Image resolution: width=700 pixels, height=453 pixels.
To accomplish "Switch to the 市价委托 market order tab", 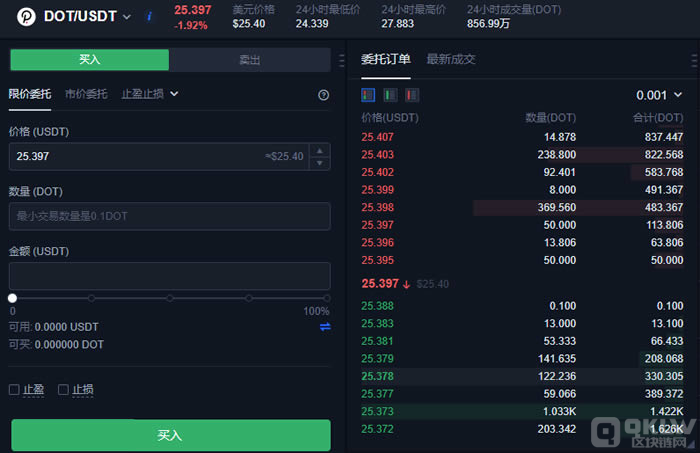I will pyautogui.click(x=86, y=94).
